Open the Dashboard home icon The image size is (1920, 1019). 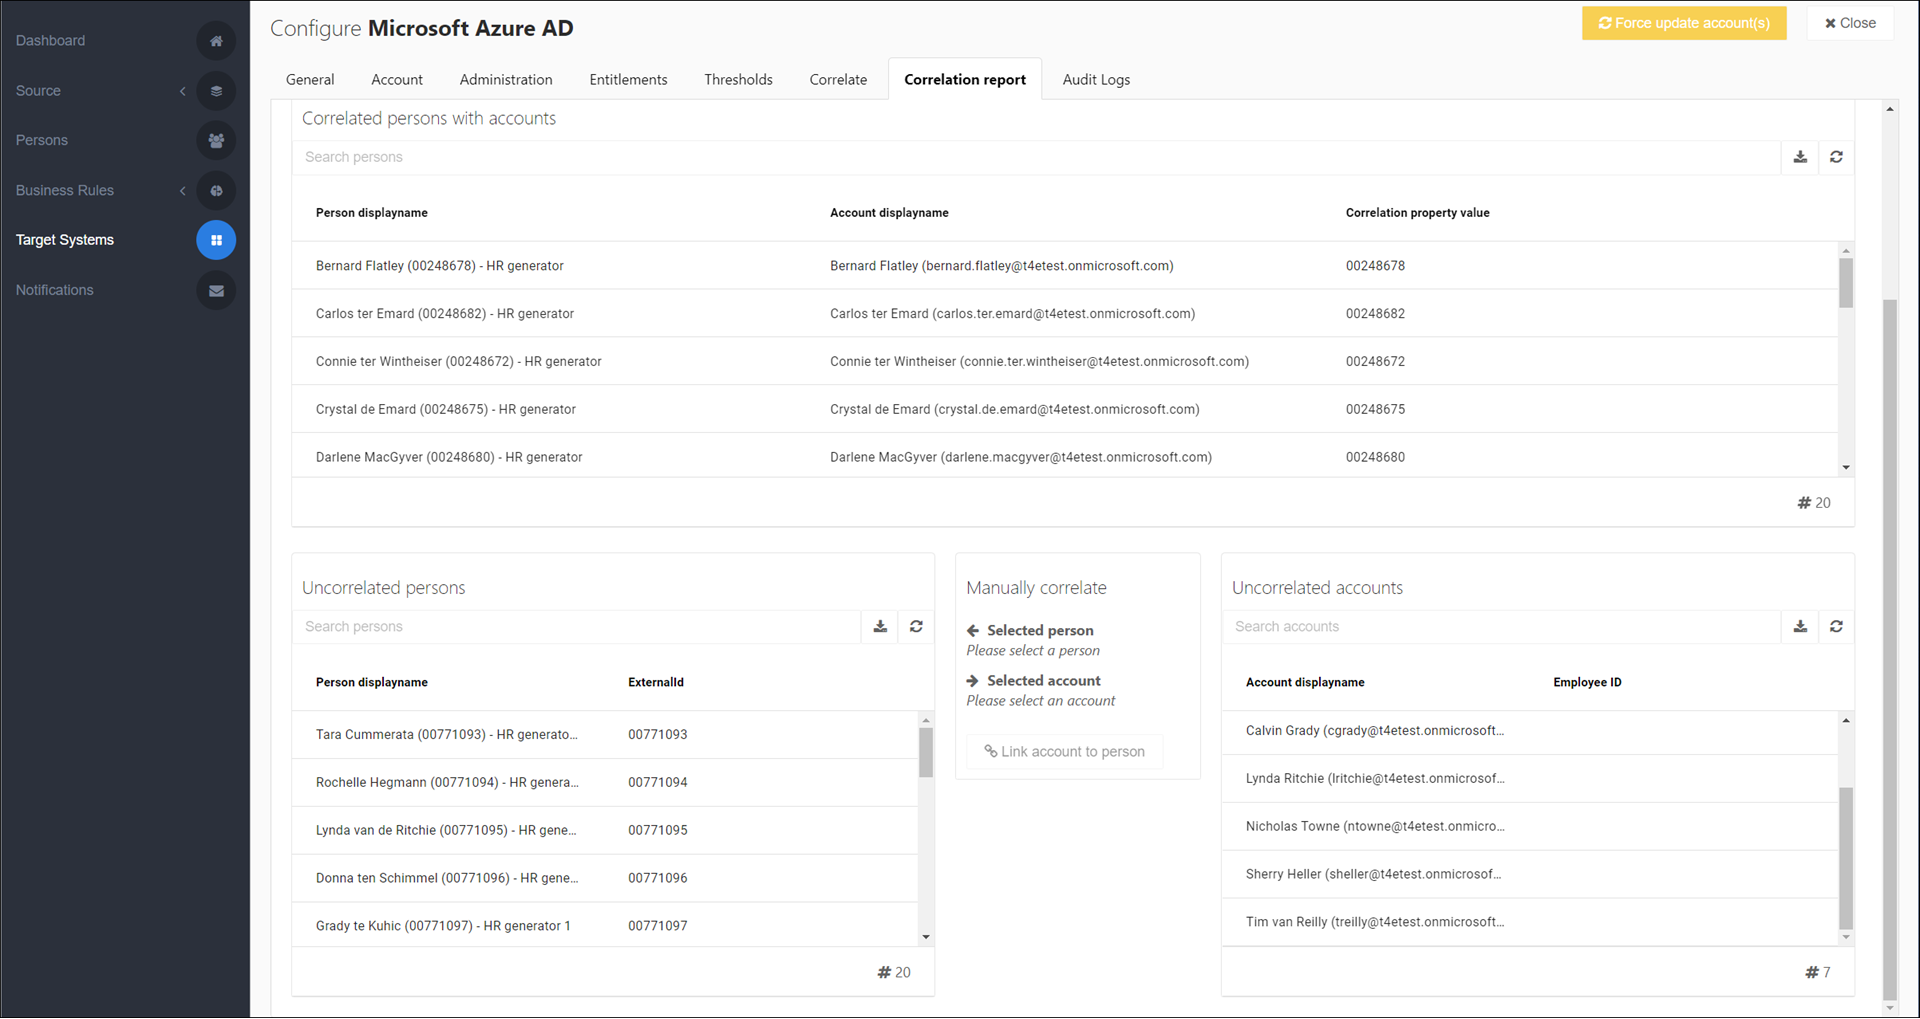click(x=216, y=41)
